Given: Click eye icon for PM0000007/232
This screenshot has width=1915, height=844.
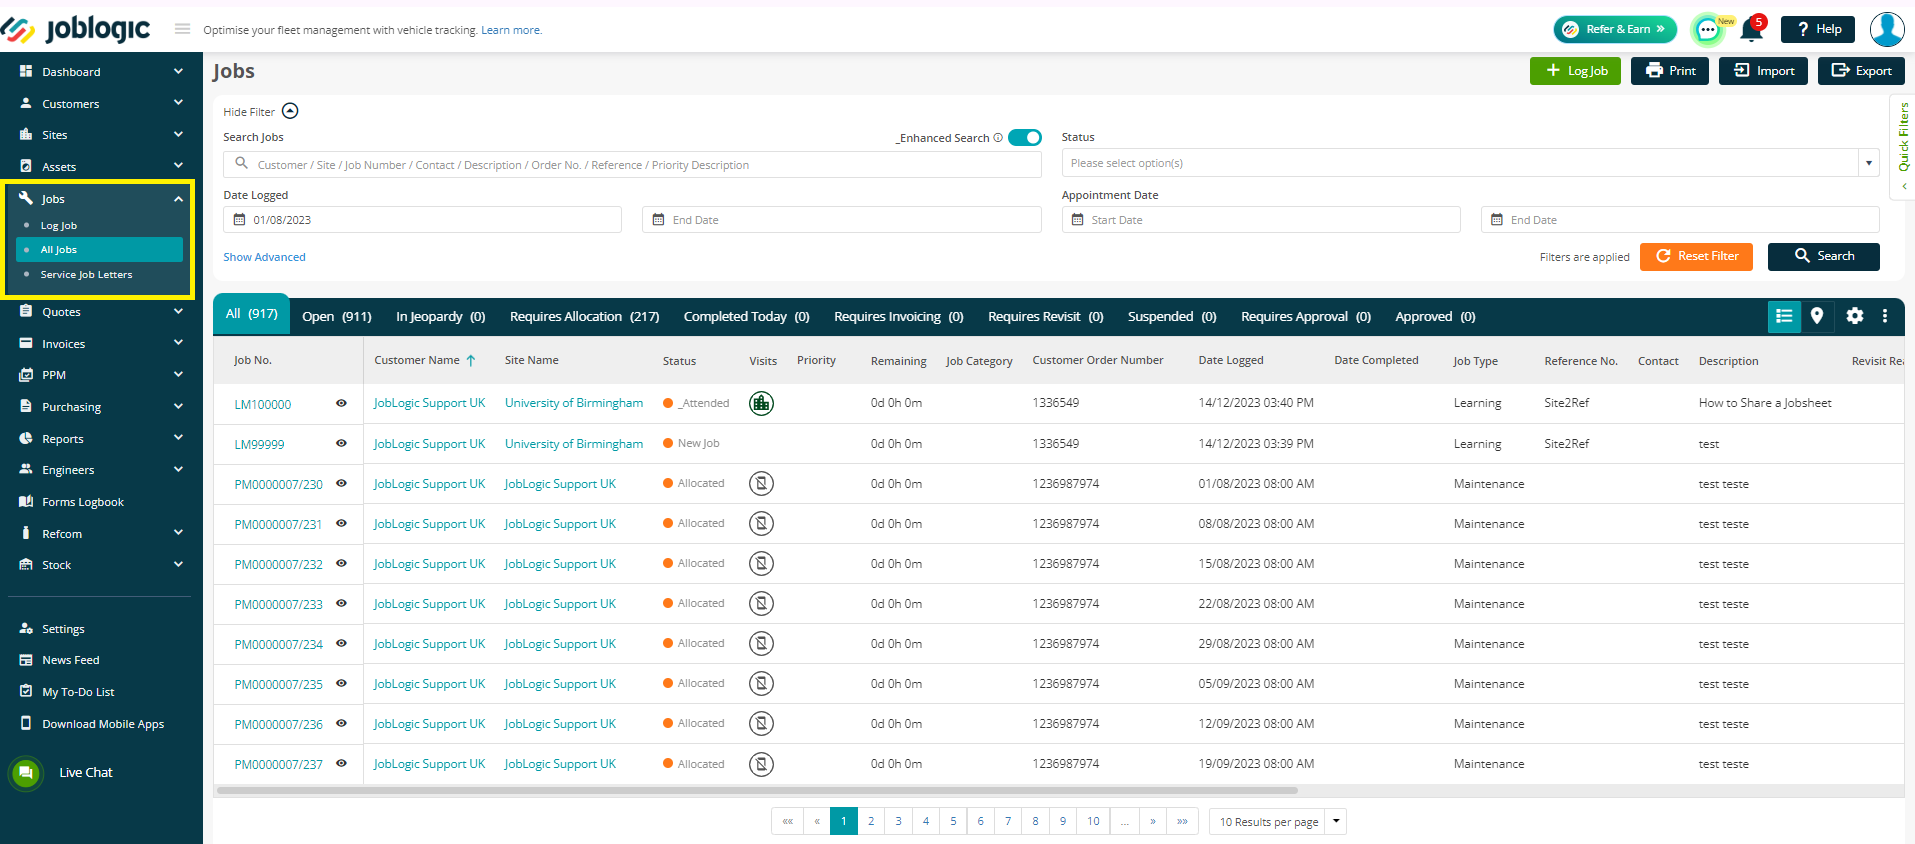Looking at the screenshot, I should pyautogui.click(x=341, y=563).
